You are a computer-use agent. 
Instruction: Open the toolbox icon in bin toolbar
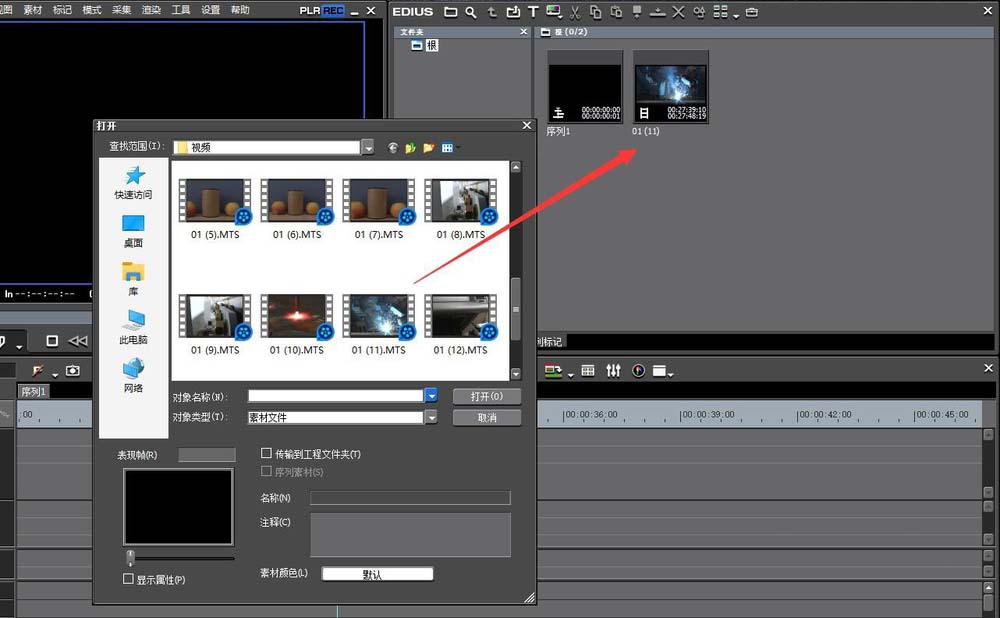coord(752,12)
